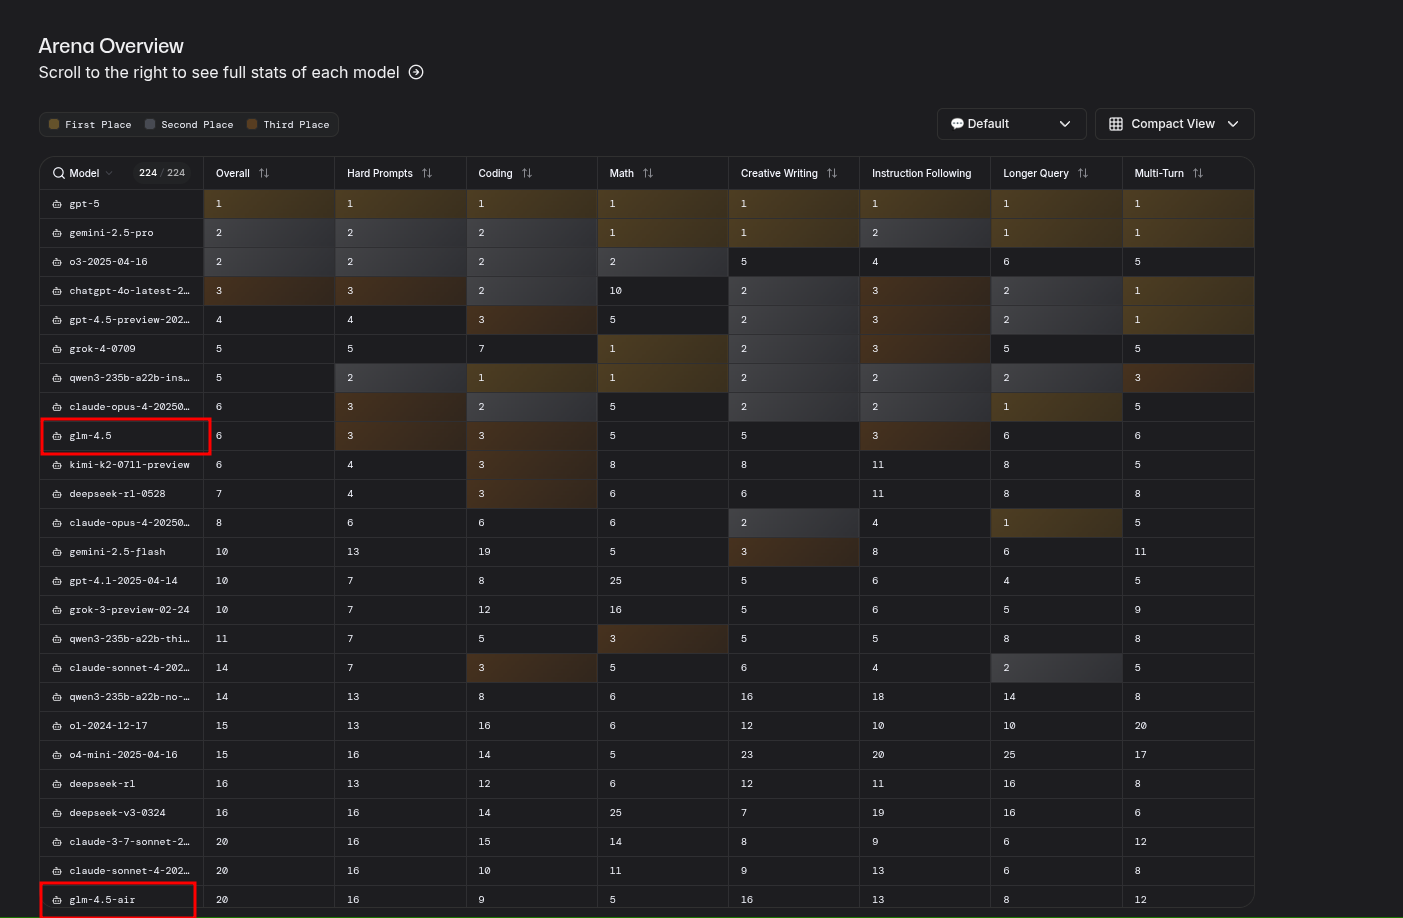The height and width of the screenshot is (918, 1403).
Task: Click the bot icon beside grok-4-0709
Action: click(x=57, y=349)
